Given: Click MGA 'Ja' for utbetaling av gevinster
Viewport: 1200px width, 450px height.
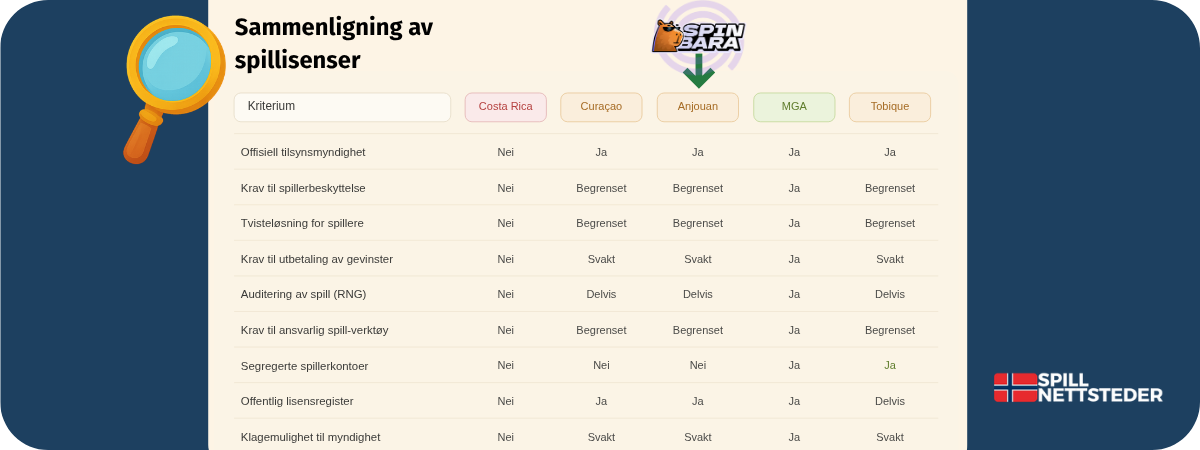Looking at the screenshot, I should 794,259.
